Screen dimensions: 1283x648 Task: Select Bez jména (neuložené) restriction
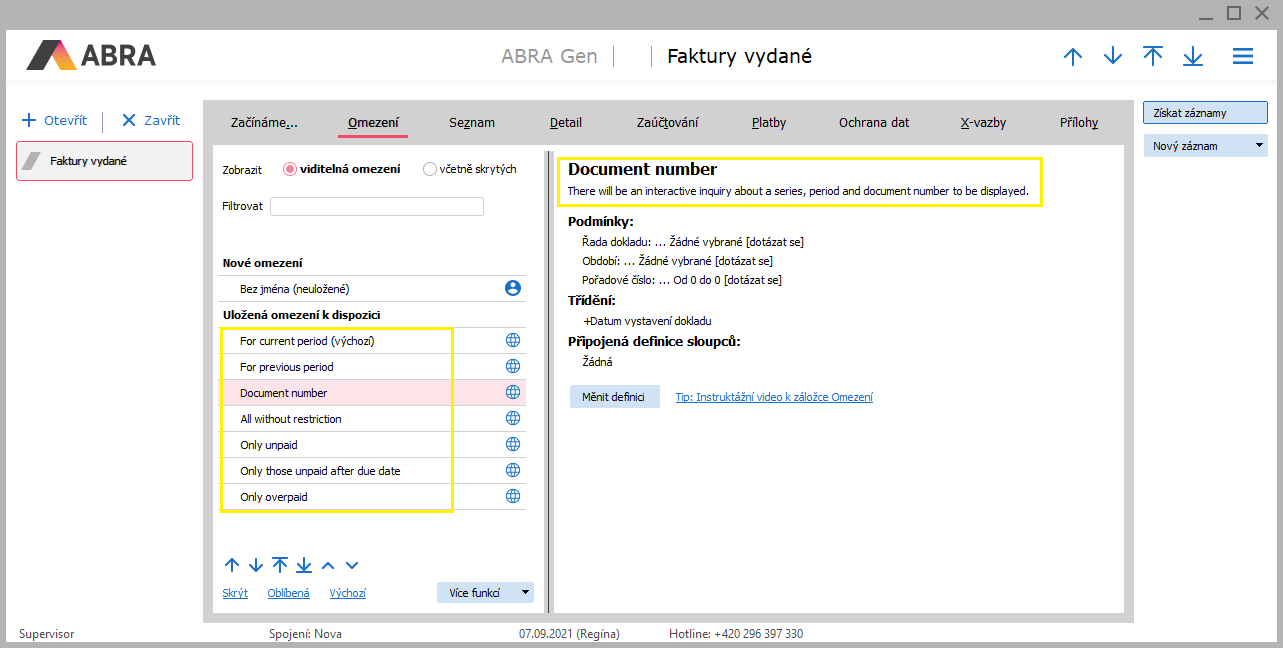(x=372, y=288)
